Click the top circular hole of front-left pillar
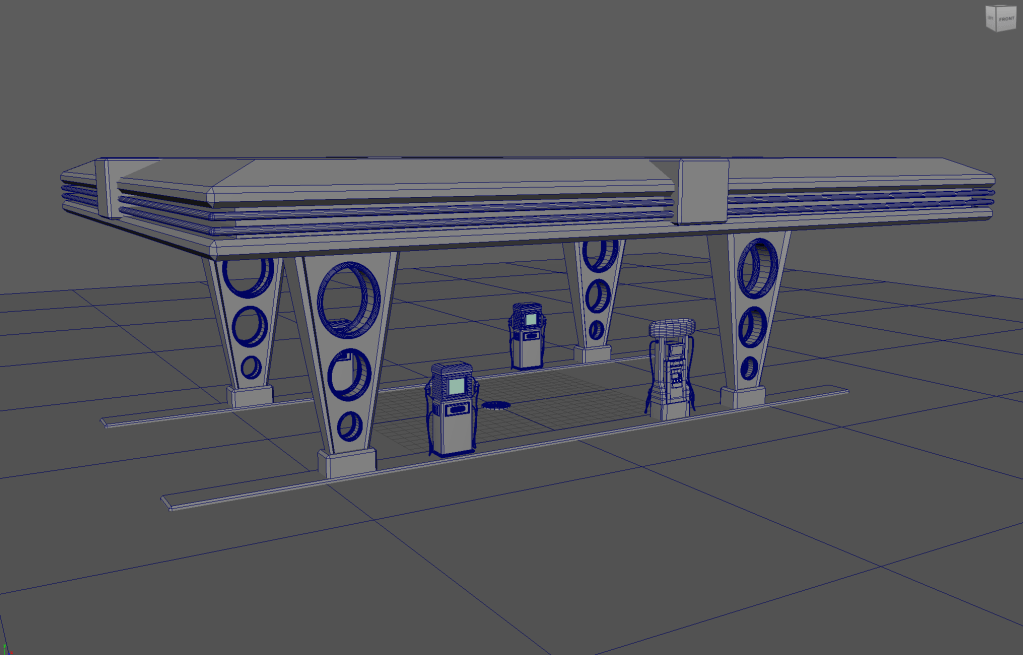Image resolution: width=1023 pixels, height=655 pixels. click(x=348, y=297)
